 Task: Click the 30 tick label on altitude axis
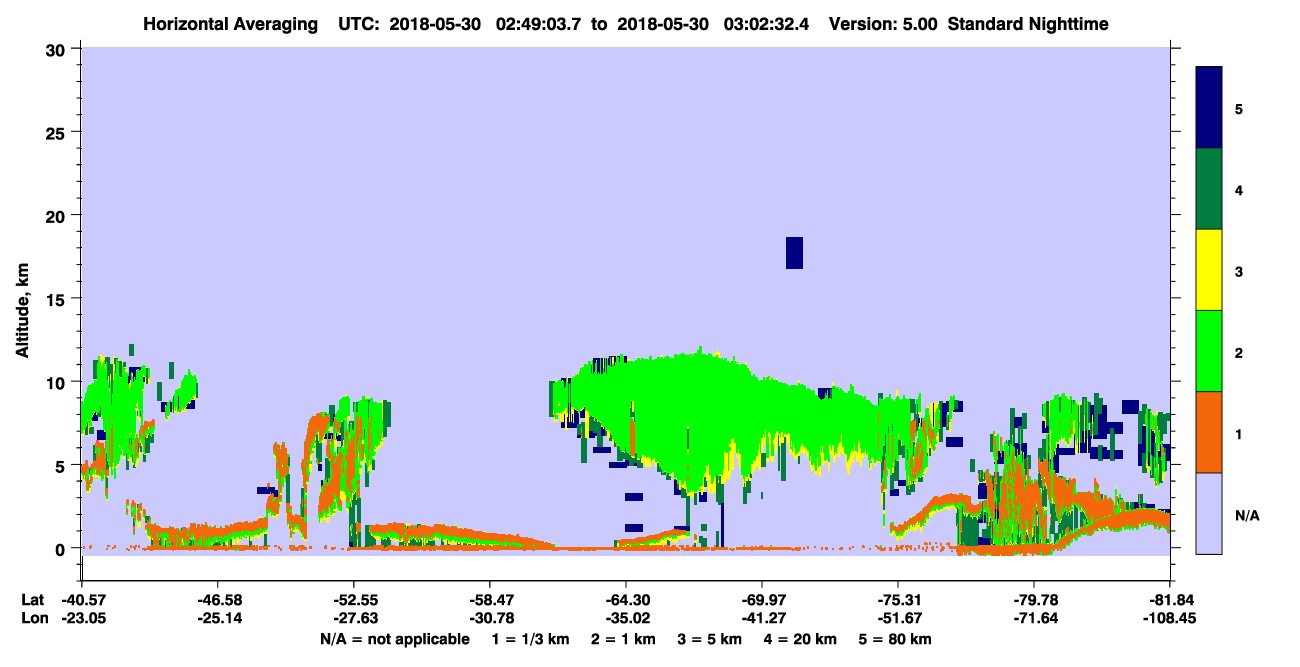(57, 48)
